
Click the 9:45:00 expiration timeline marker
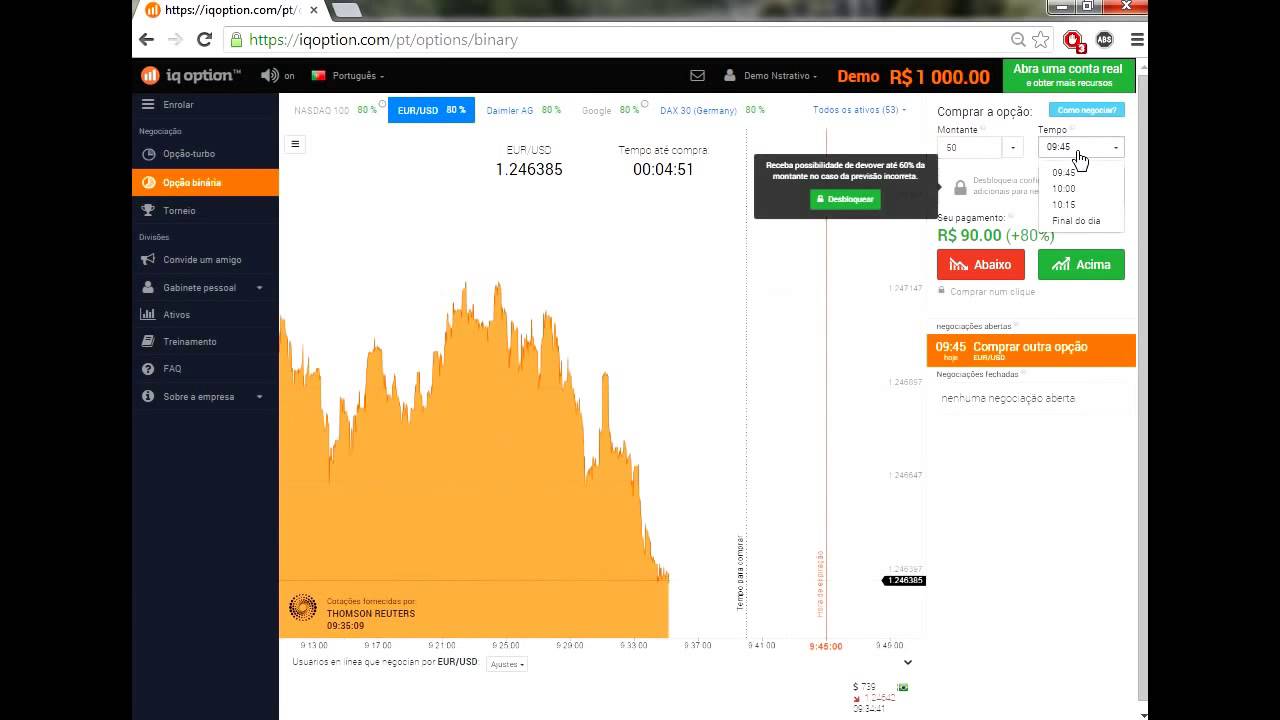coord(825,646)
